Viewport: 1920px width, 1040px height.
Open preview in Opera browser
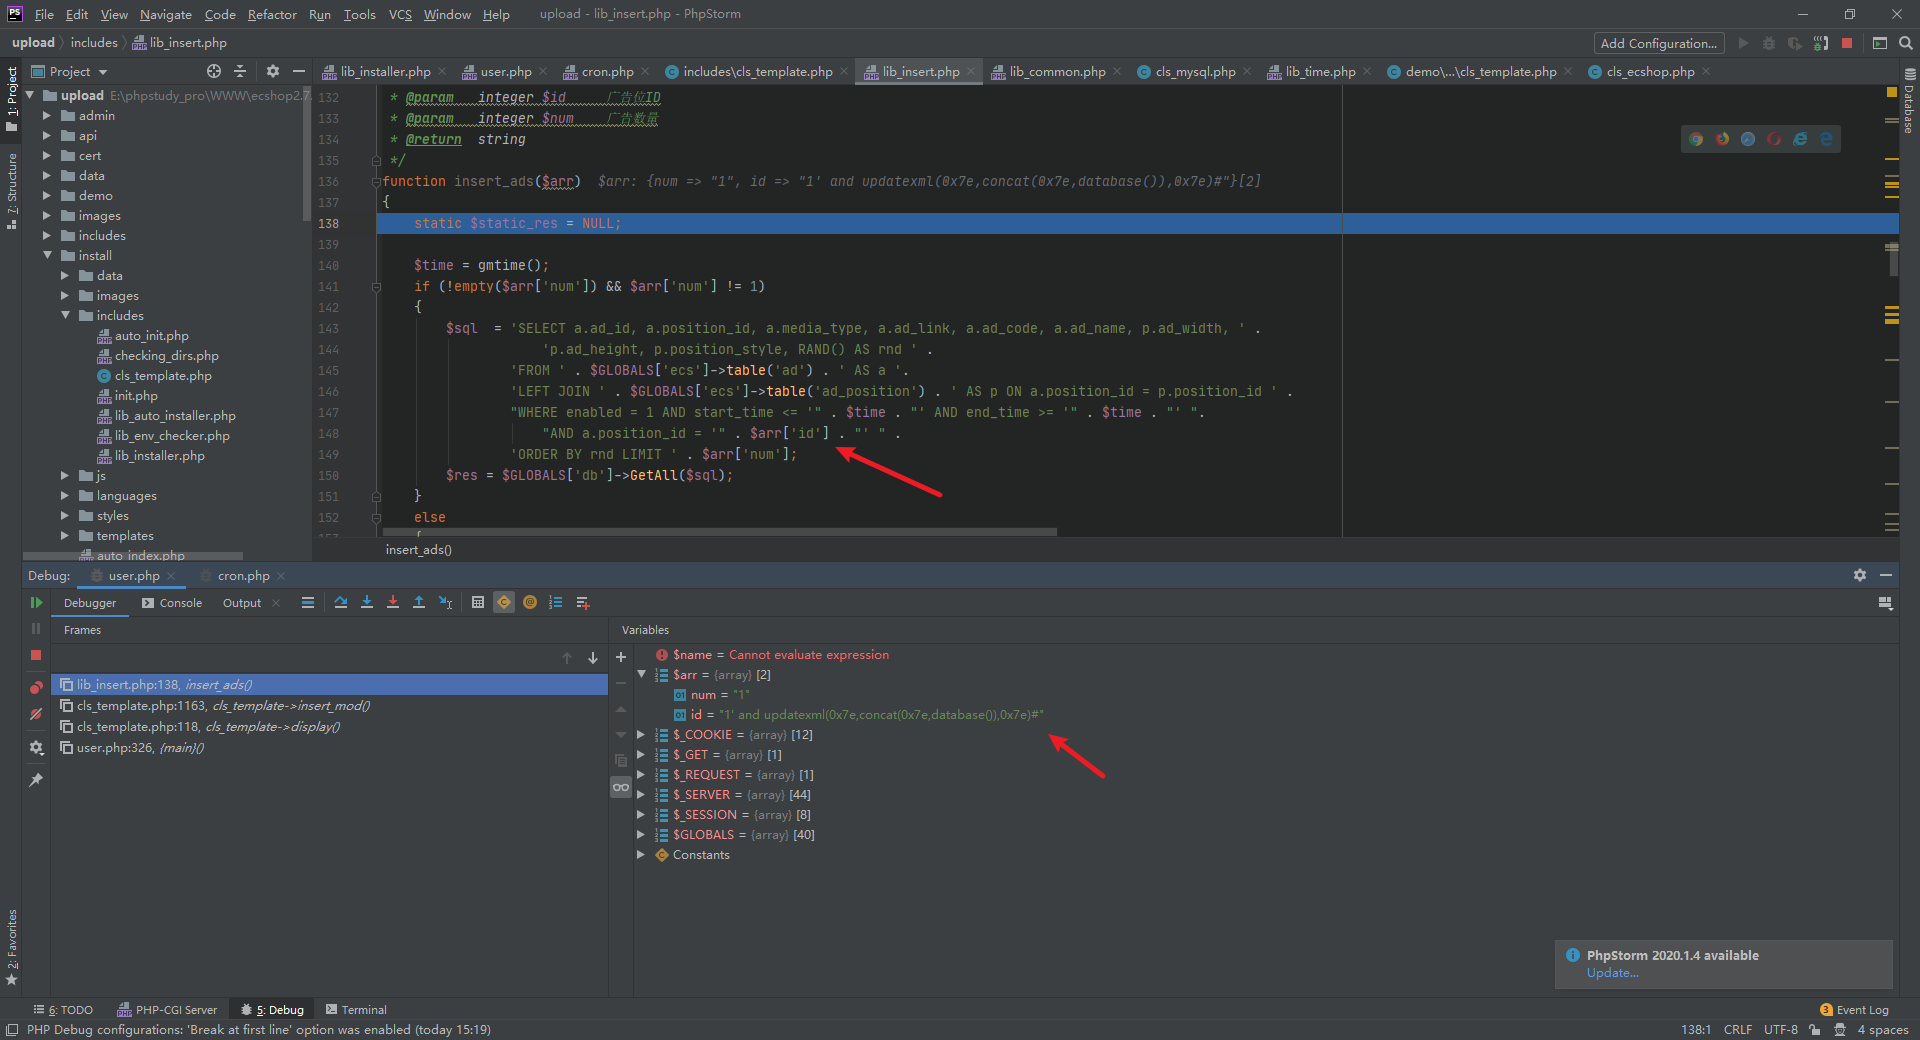coord(1774,139)
